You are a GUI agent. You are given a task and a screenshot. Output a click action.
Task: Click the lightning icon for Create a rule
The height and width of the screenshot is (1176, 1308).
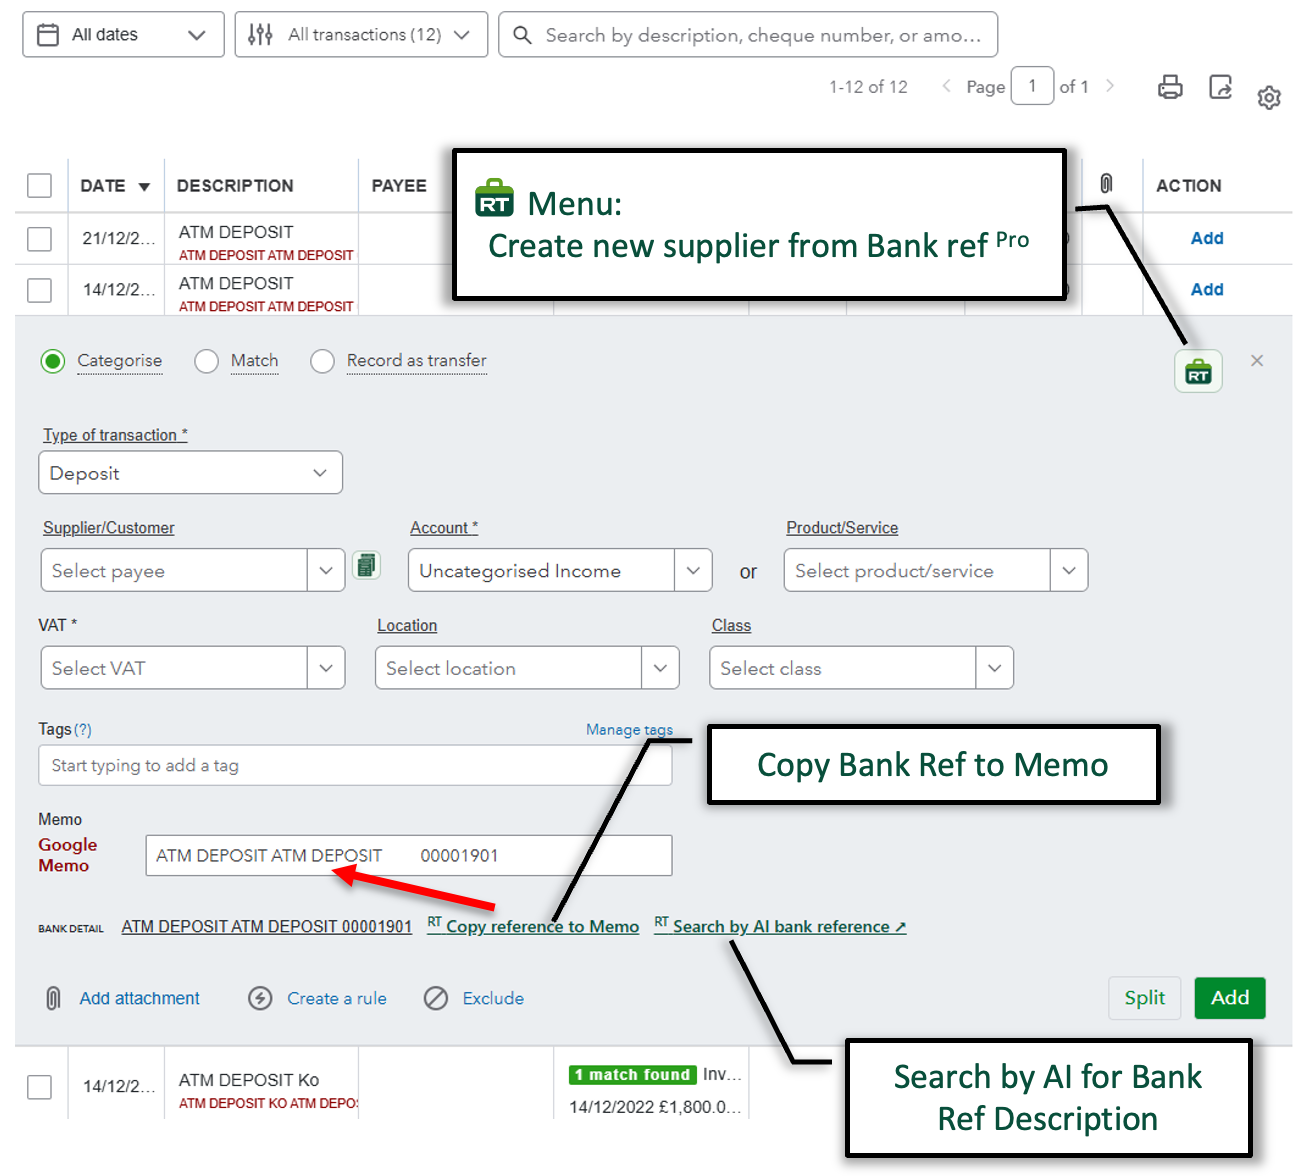point(260,998)
